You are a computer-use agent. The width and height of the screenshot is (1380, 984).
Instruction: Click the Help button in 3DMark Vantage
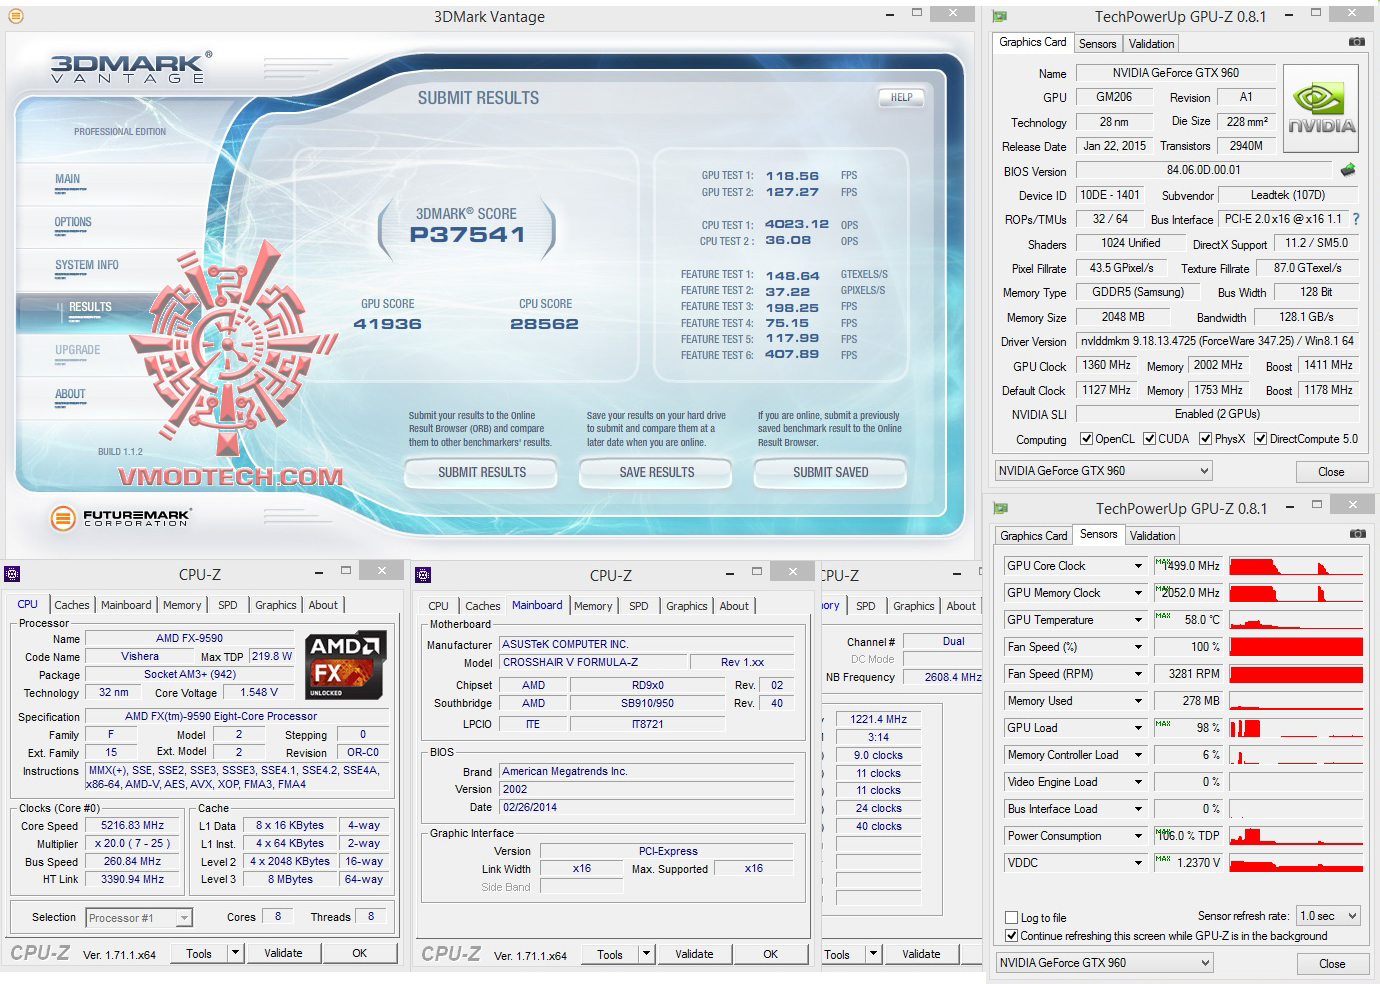[901, 97]
